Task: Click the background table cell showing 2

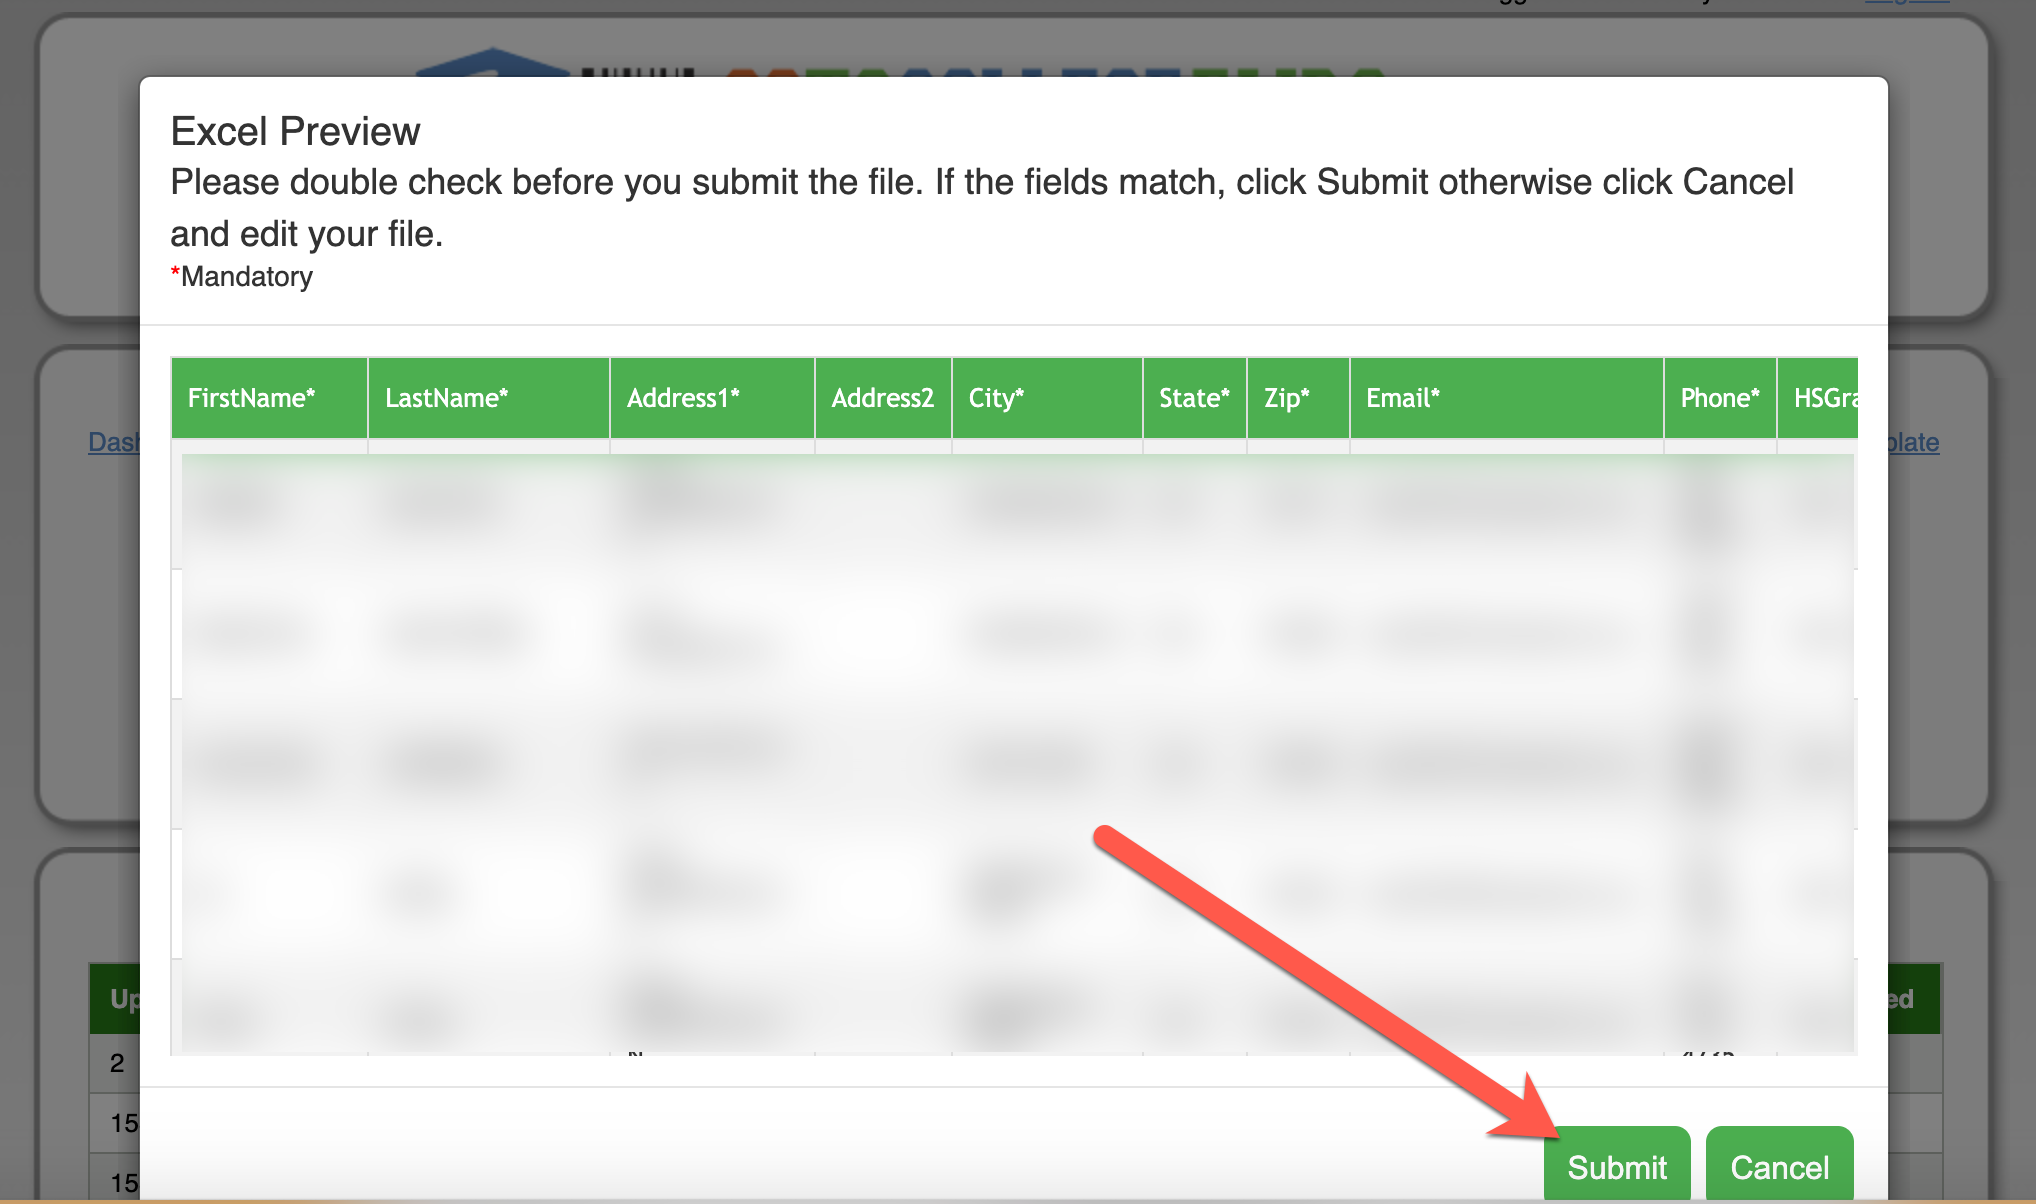Action: pyautogui.click(x=116, y=1063)
